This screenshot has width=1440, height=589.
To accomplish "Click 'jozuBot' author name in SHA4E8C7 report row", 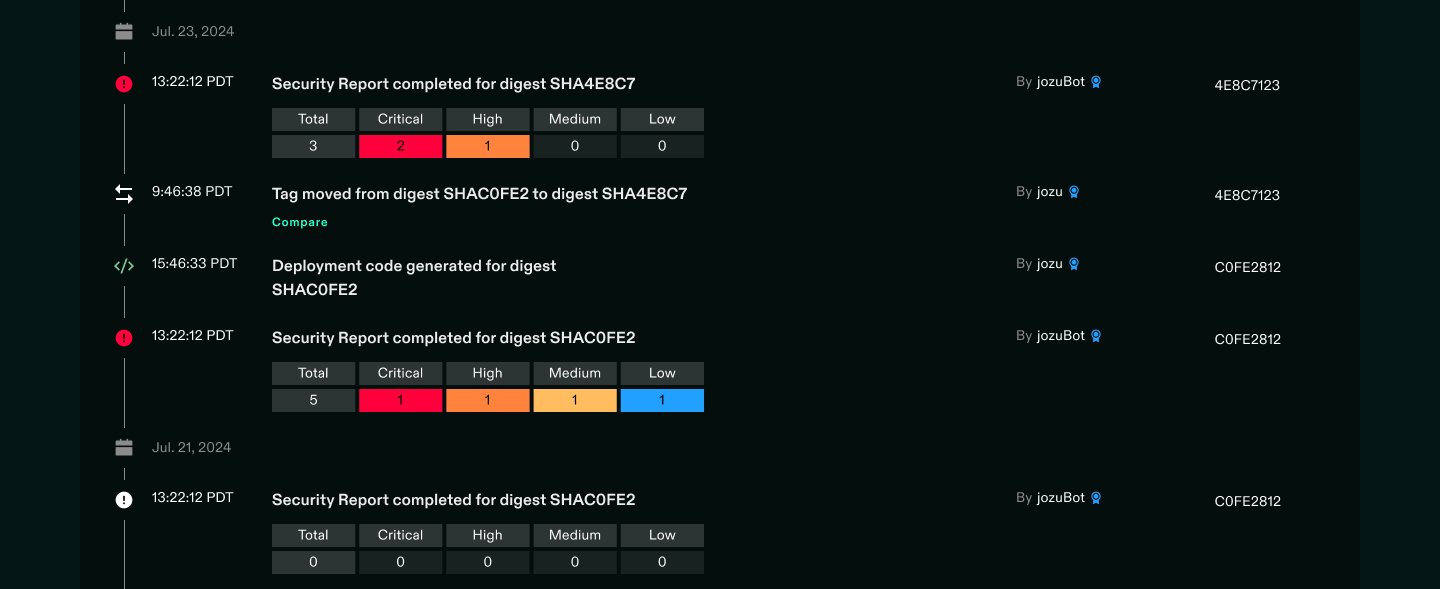I will [x=1061, y=82].
